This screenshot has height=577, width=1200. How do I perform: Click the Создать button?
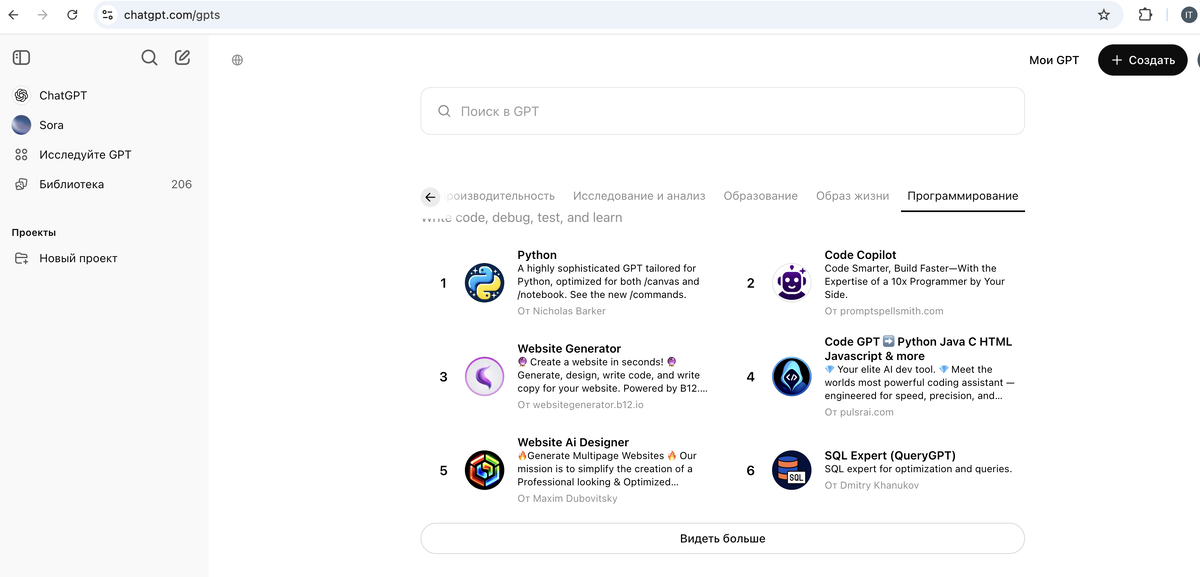[x=1143, y=60]
